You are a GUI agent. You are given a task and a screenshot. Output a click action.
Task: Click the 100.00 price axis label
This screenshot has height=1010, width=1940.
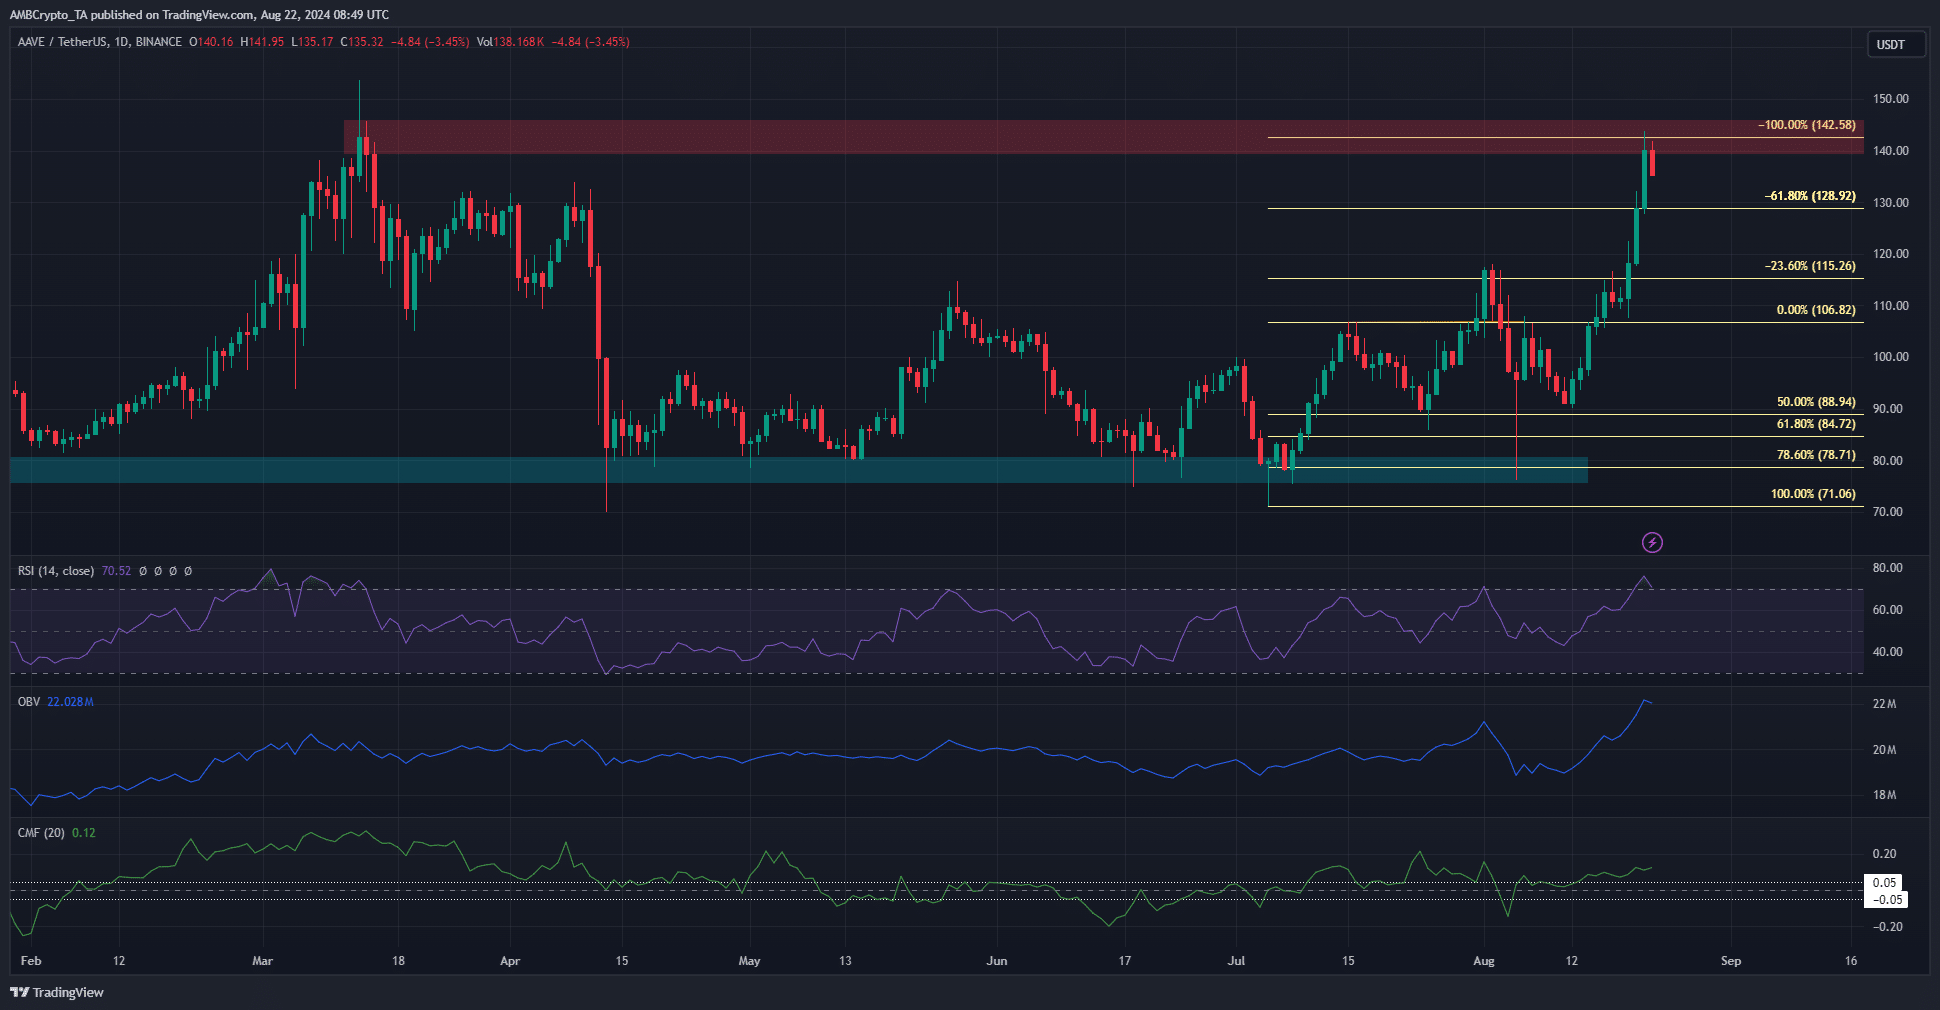pos(1890,357)
